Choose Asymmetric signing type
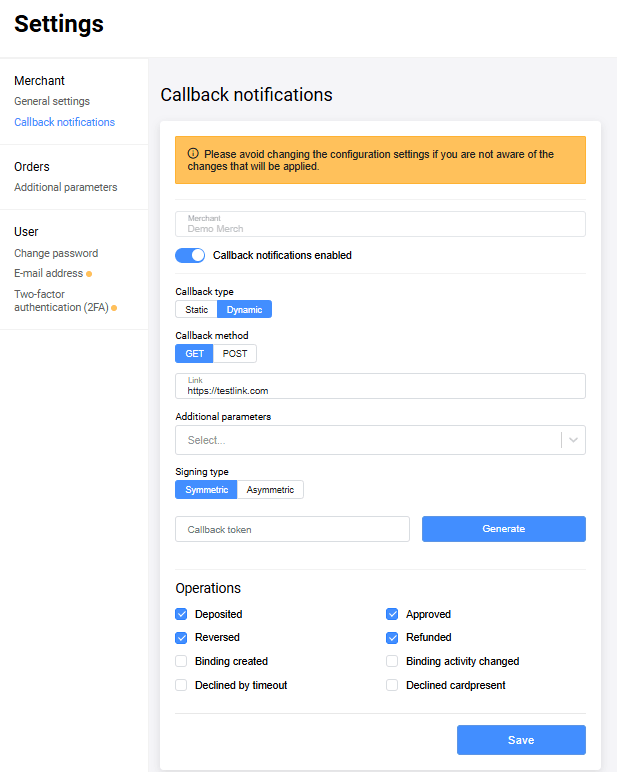The height and width of the screenshot is (772, 617). 270,490
